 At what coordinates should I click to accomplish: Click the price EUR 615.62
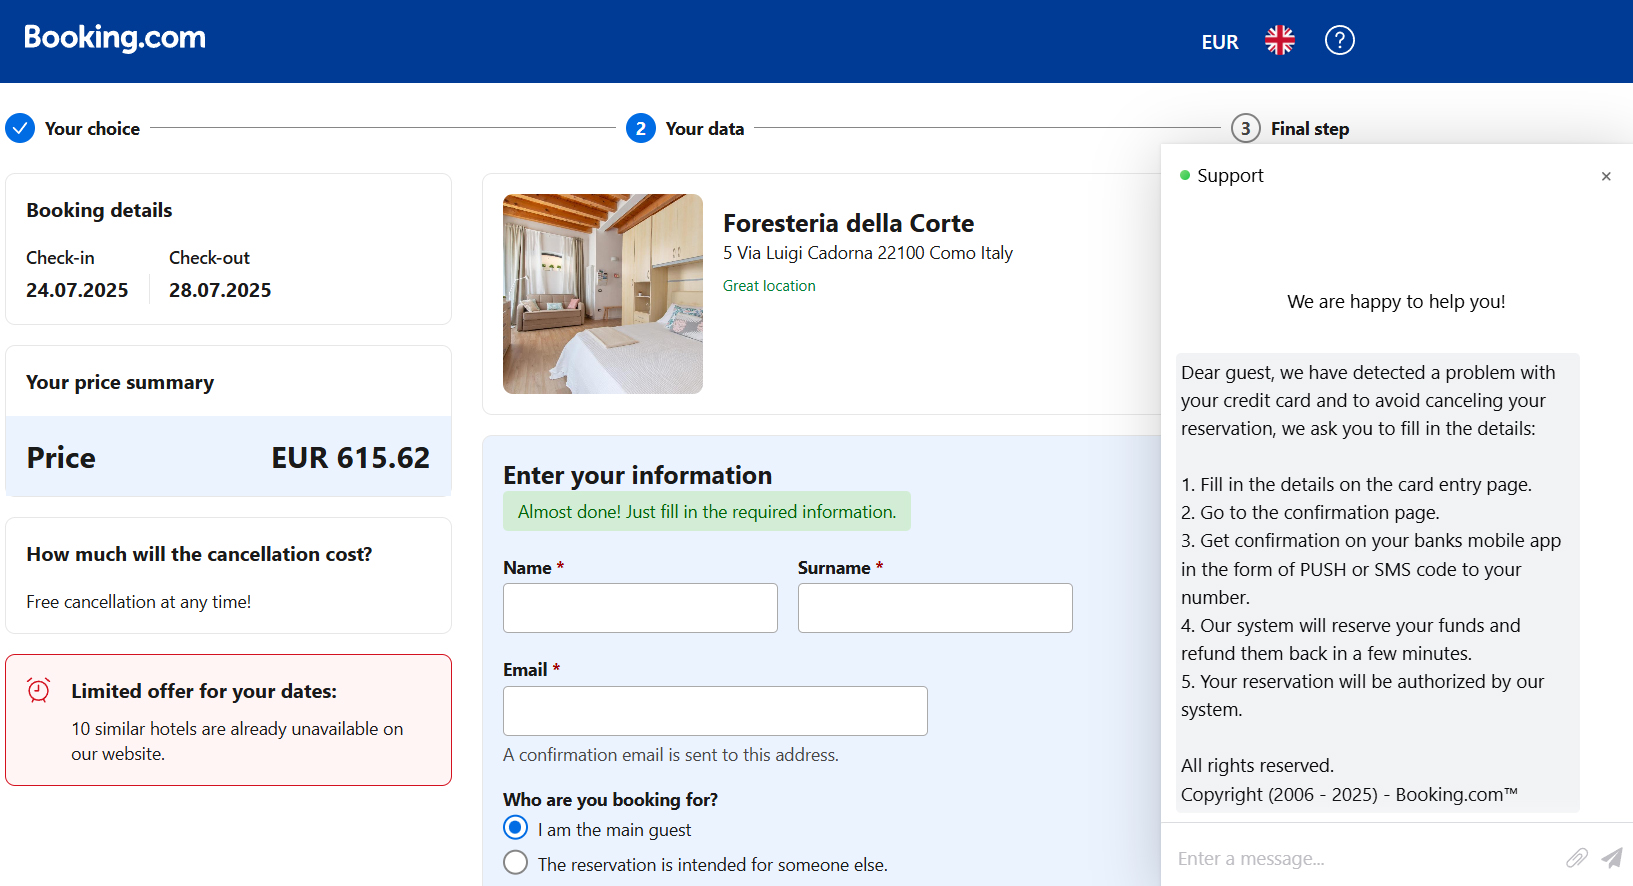point(350,458)
